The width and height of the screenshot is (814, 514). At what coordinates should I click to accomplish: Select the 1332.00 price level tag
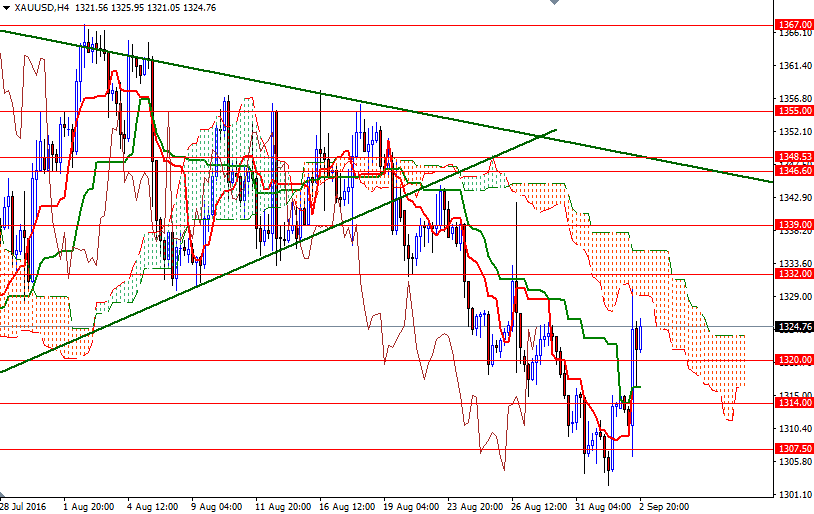click(x=792, y=273)
